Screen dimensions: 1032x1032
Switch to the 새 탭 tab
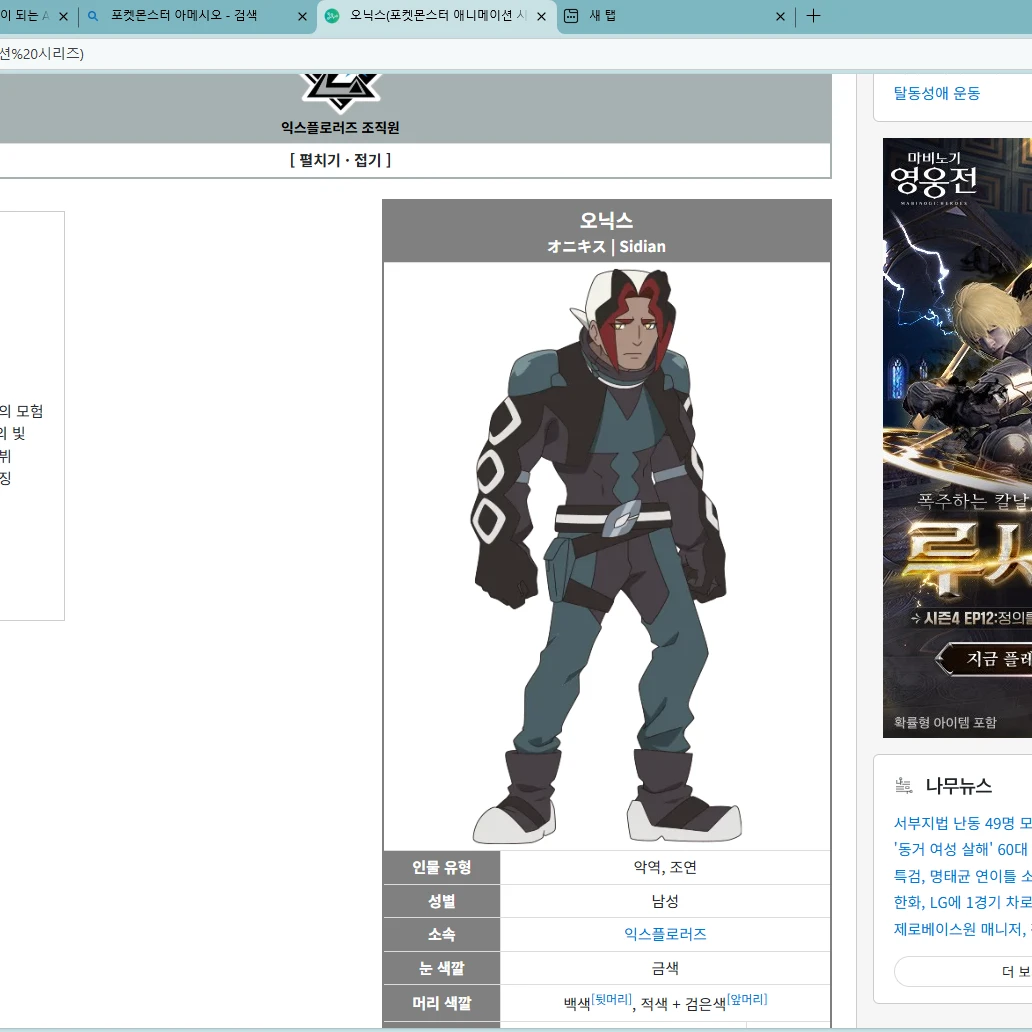675,16
